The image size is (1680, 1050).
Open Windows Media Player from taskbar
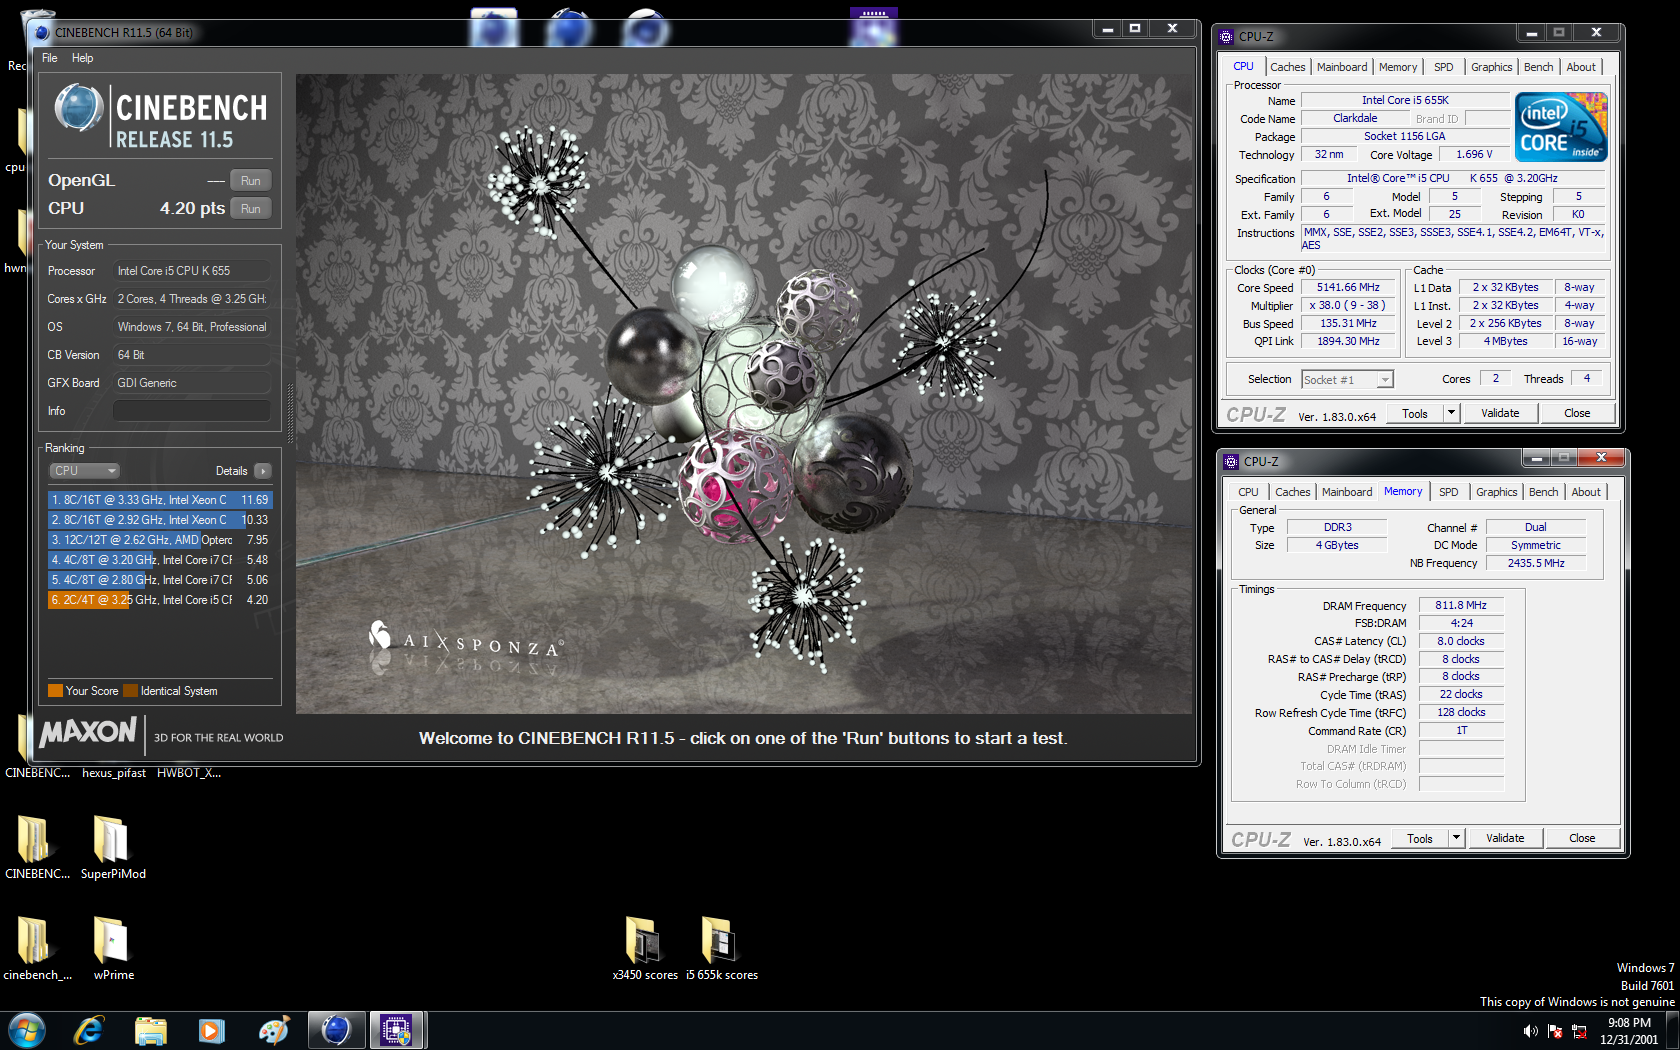point(212,1030)
